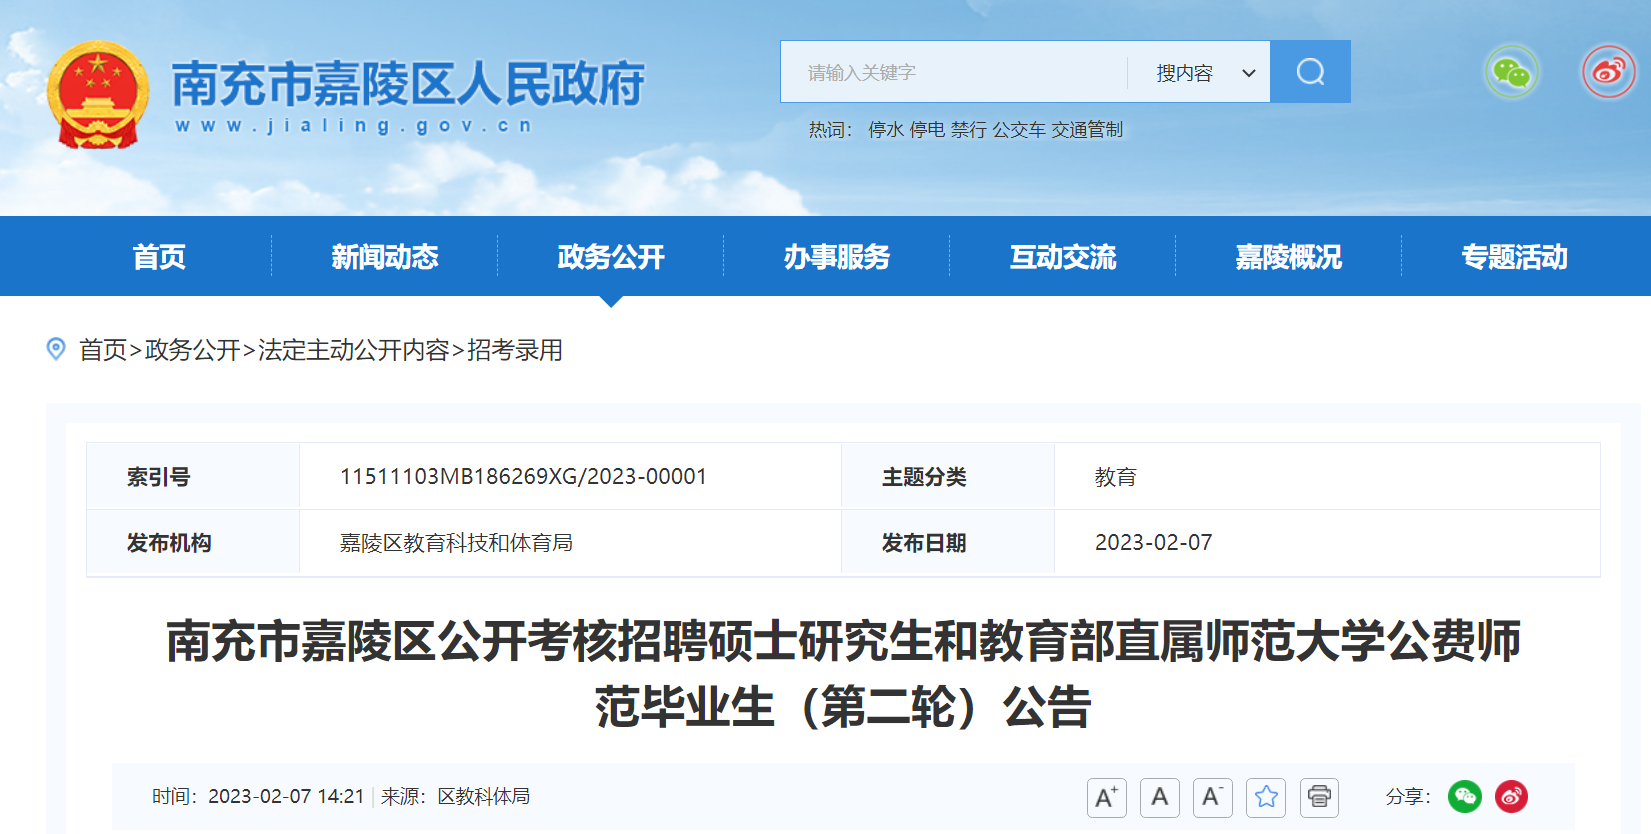The image size is (1651, 834).
Task: Click the 停水 hot keyword link
Action: tap(885, 130)
